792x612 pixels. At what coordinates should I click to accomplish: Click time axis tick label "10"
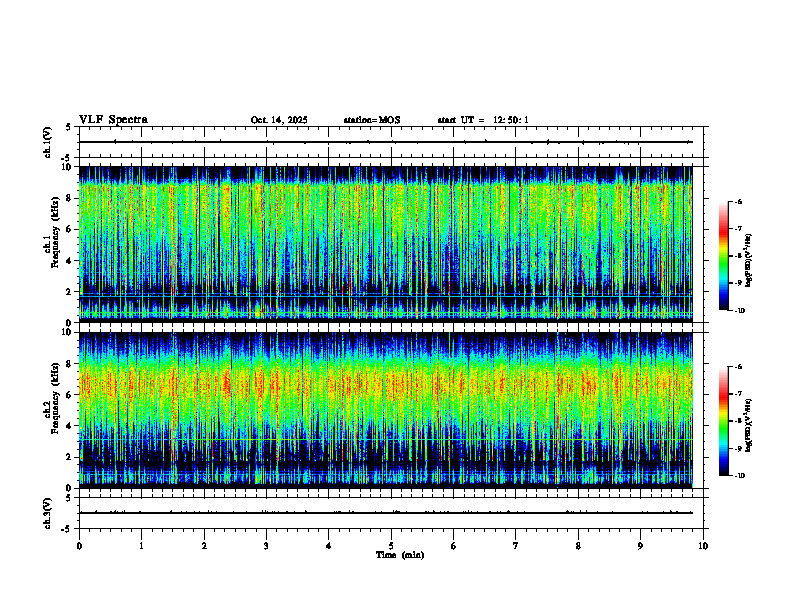click(x=703, y=546)
